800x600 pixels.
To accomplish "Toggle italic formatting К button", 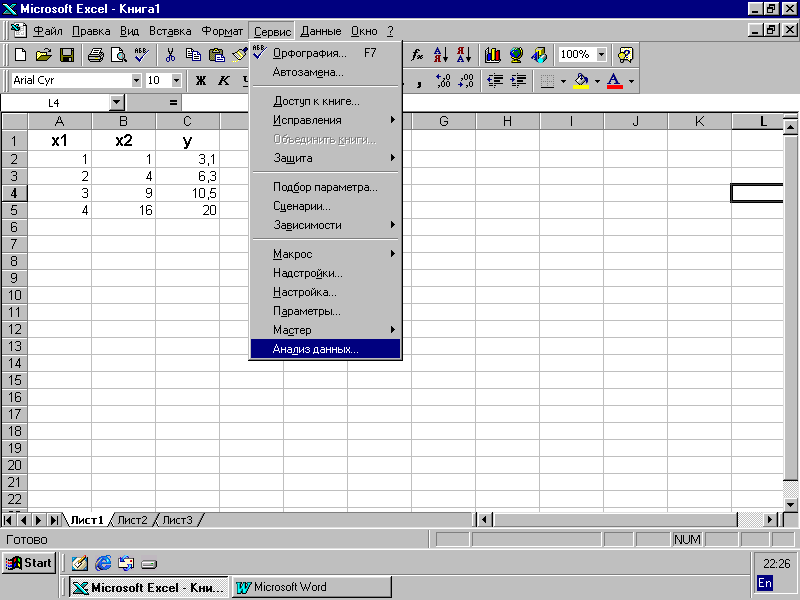I will click(x=223, y=80).
